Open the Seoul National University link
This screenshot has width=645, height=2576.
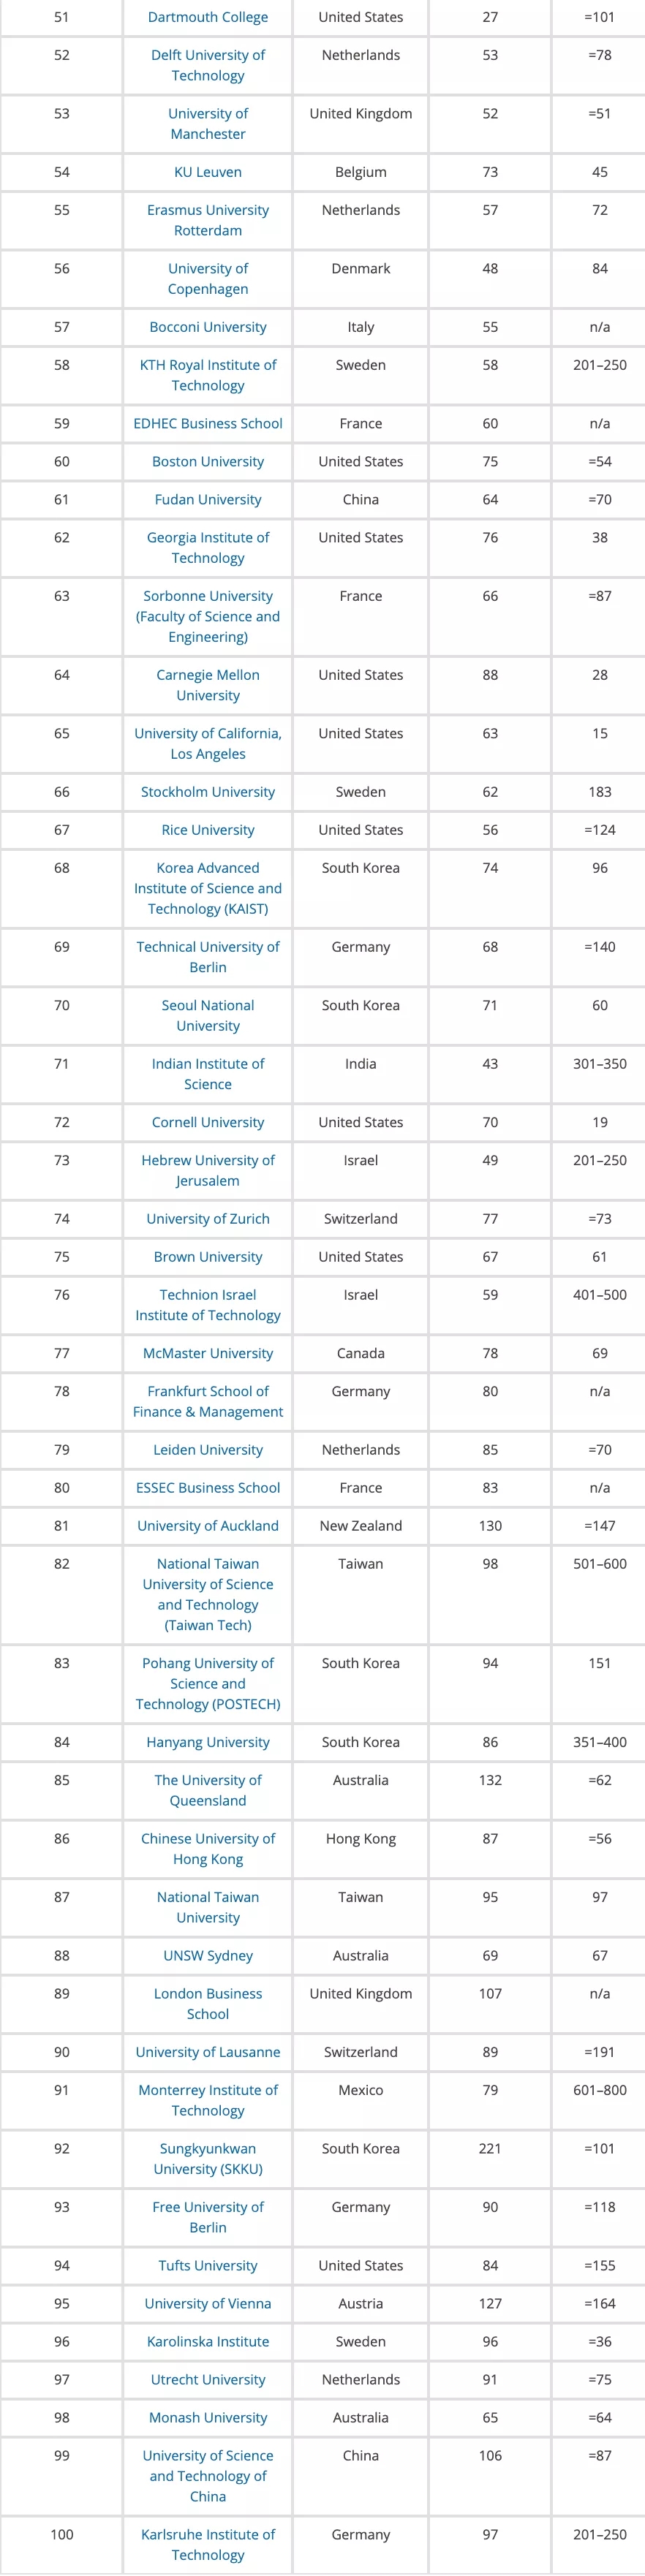[x=208, y=1015]
